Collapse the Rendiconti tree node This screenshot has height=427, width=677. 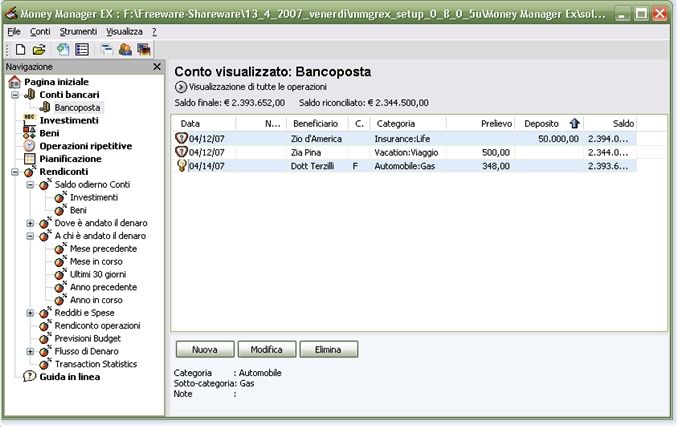[x=15, y=172]
